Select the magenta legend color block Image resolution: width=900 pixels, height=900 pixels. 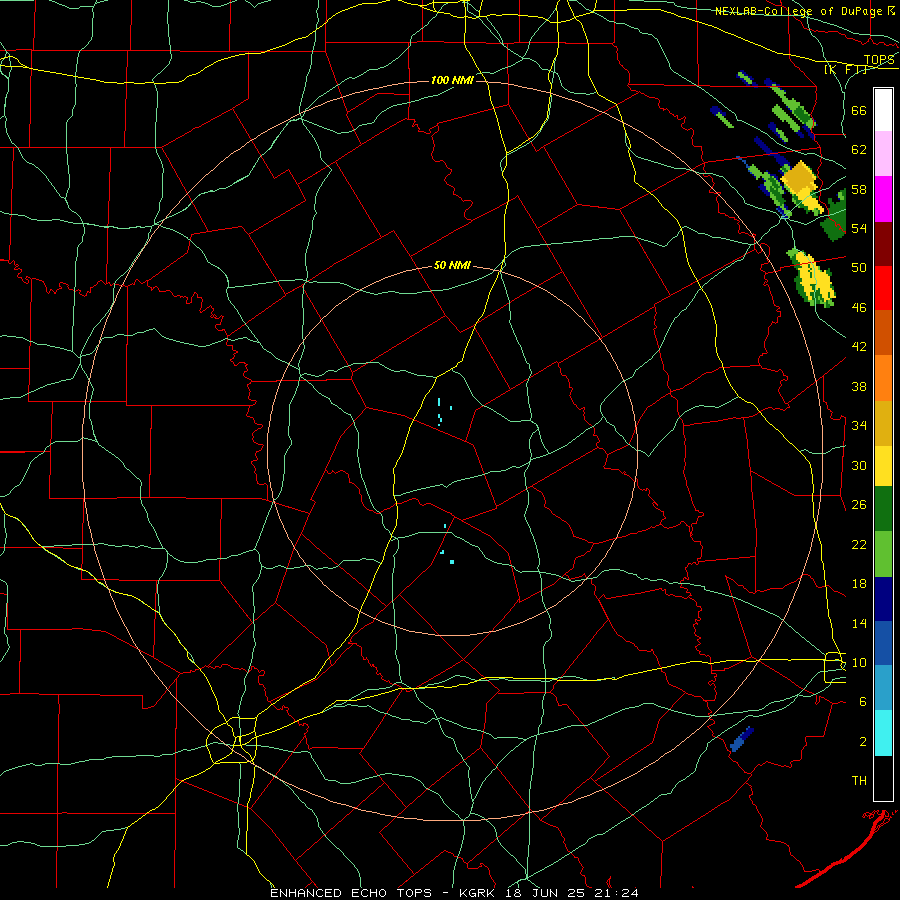883,199
